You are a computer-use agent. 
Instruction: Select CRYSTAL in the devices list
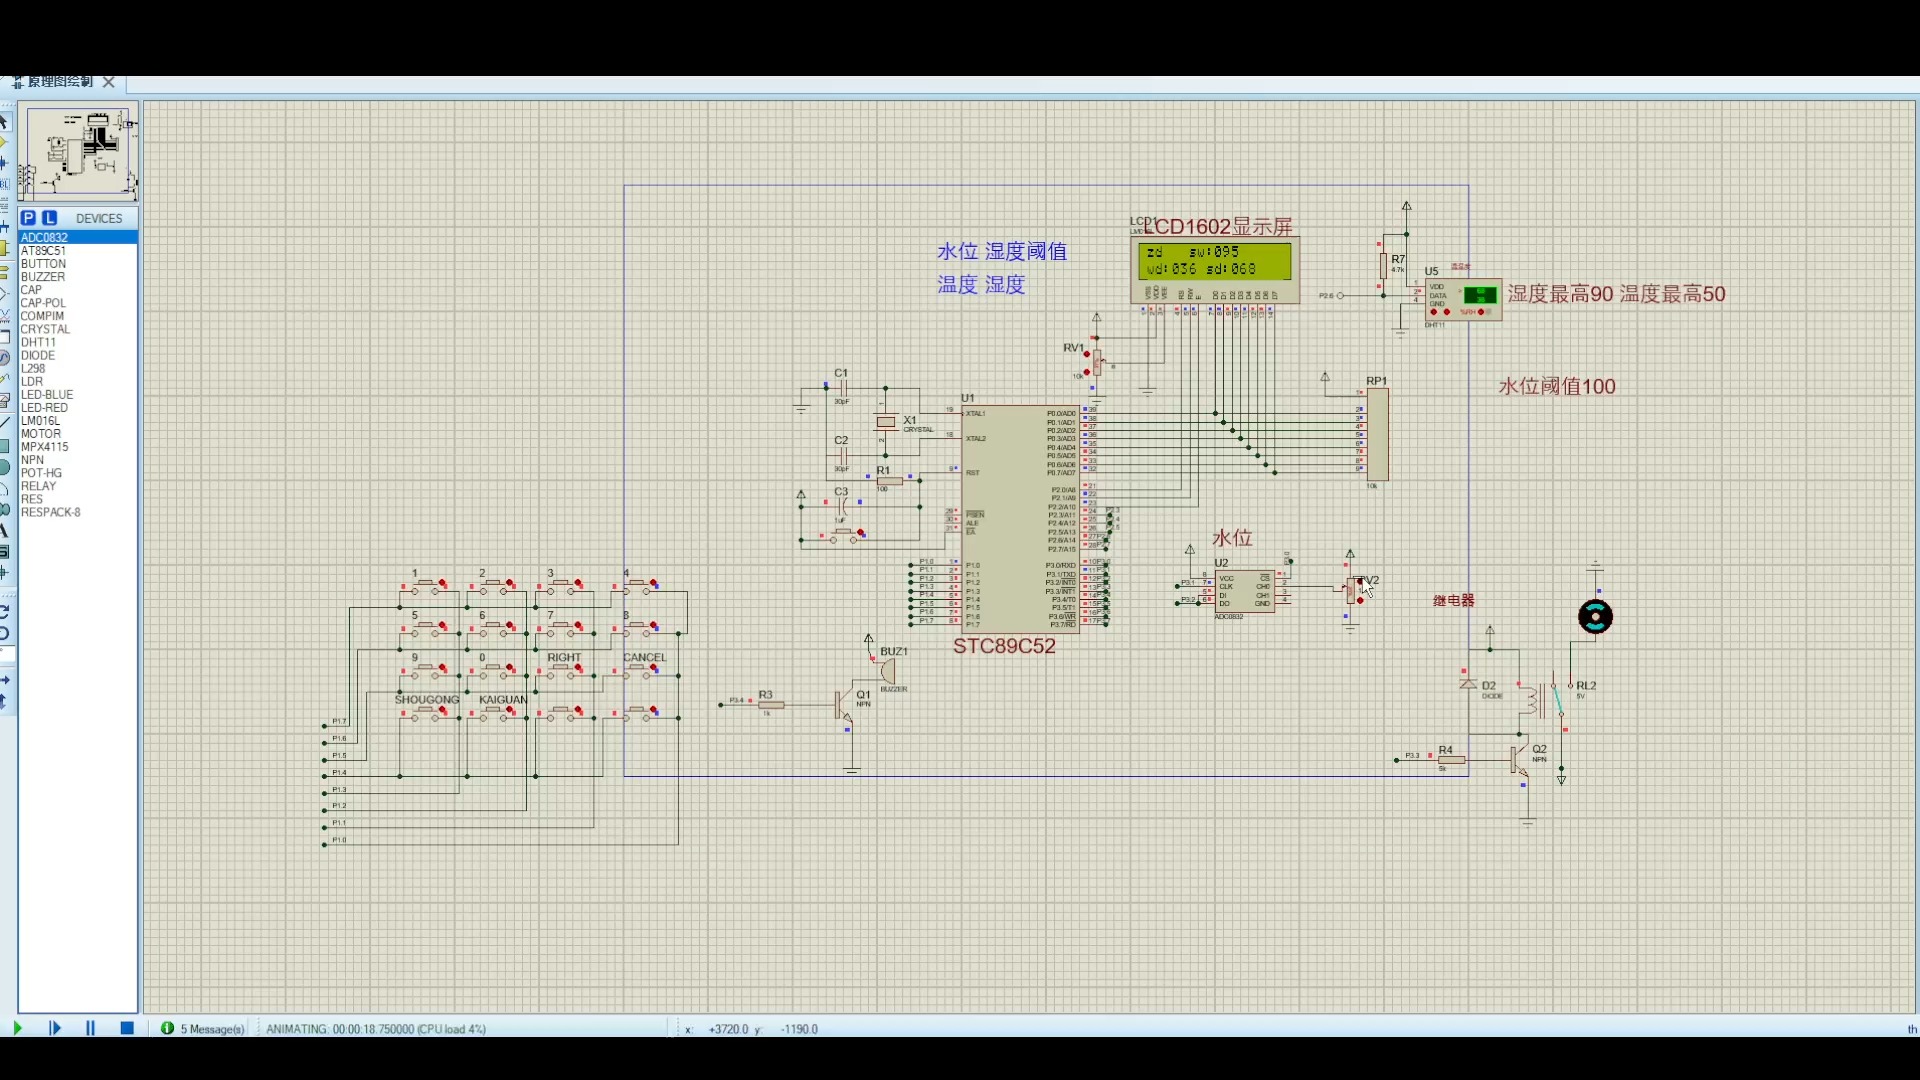(77, 329)
